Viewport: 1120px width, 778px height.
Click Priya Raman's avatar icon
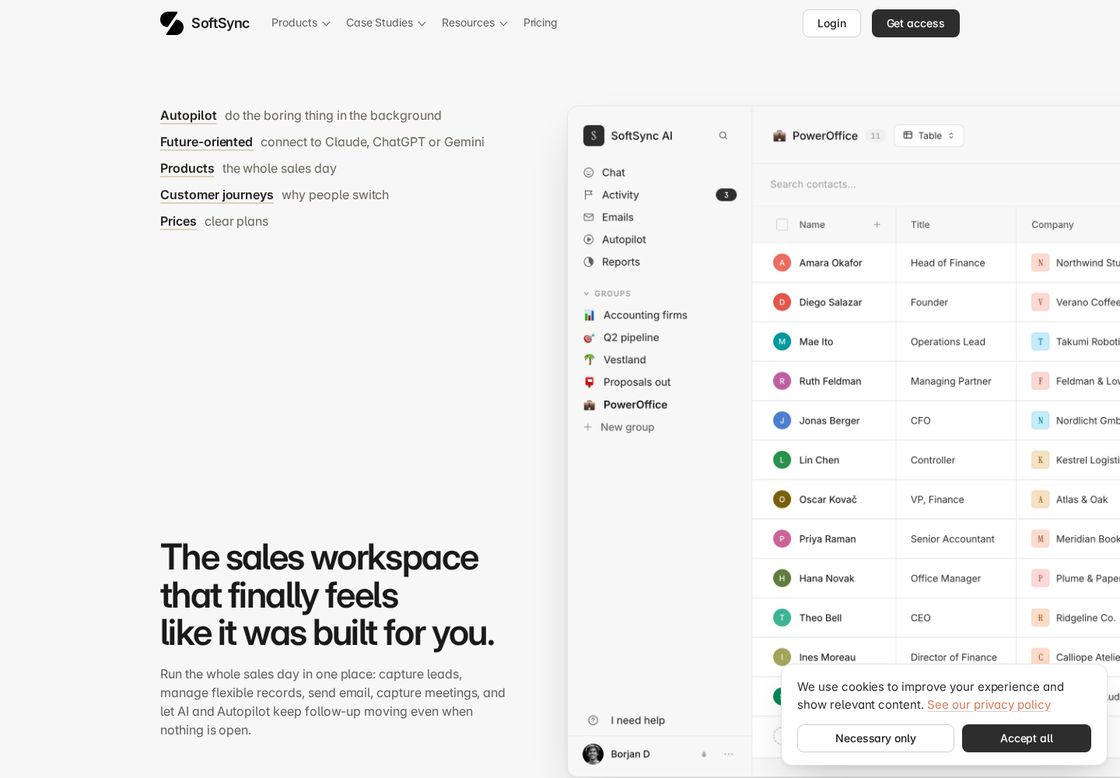[782, 539]
